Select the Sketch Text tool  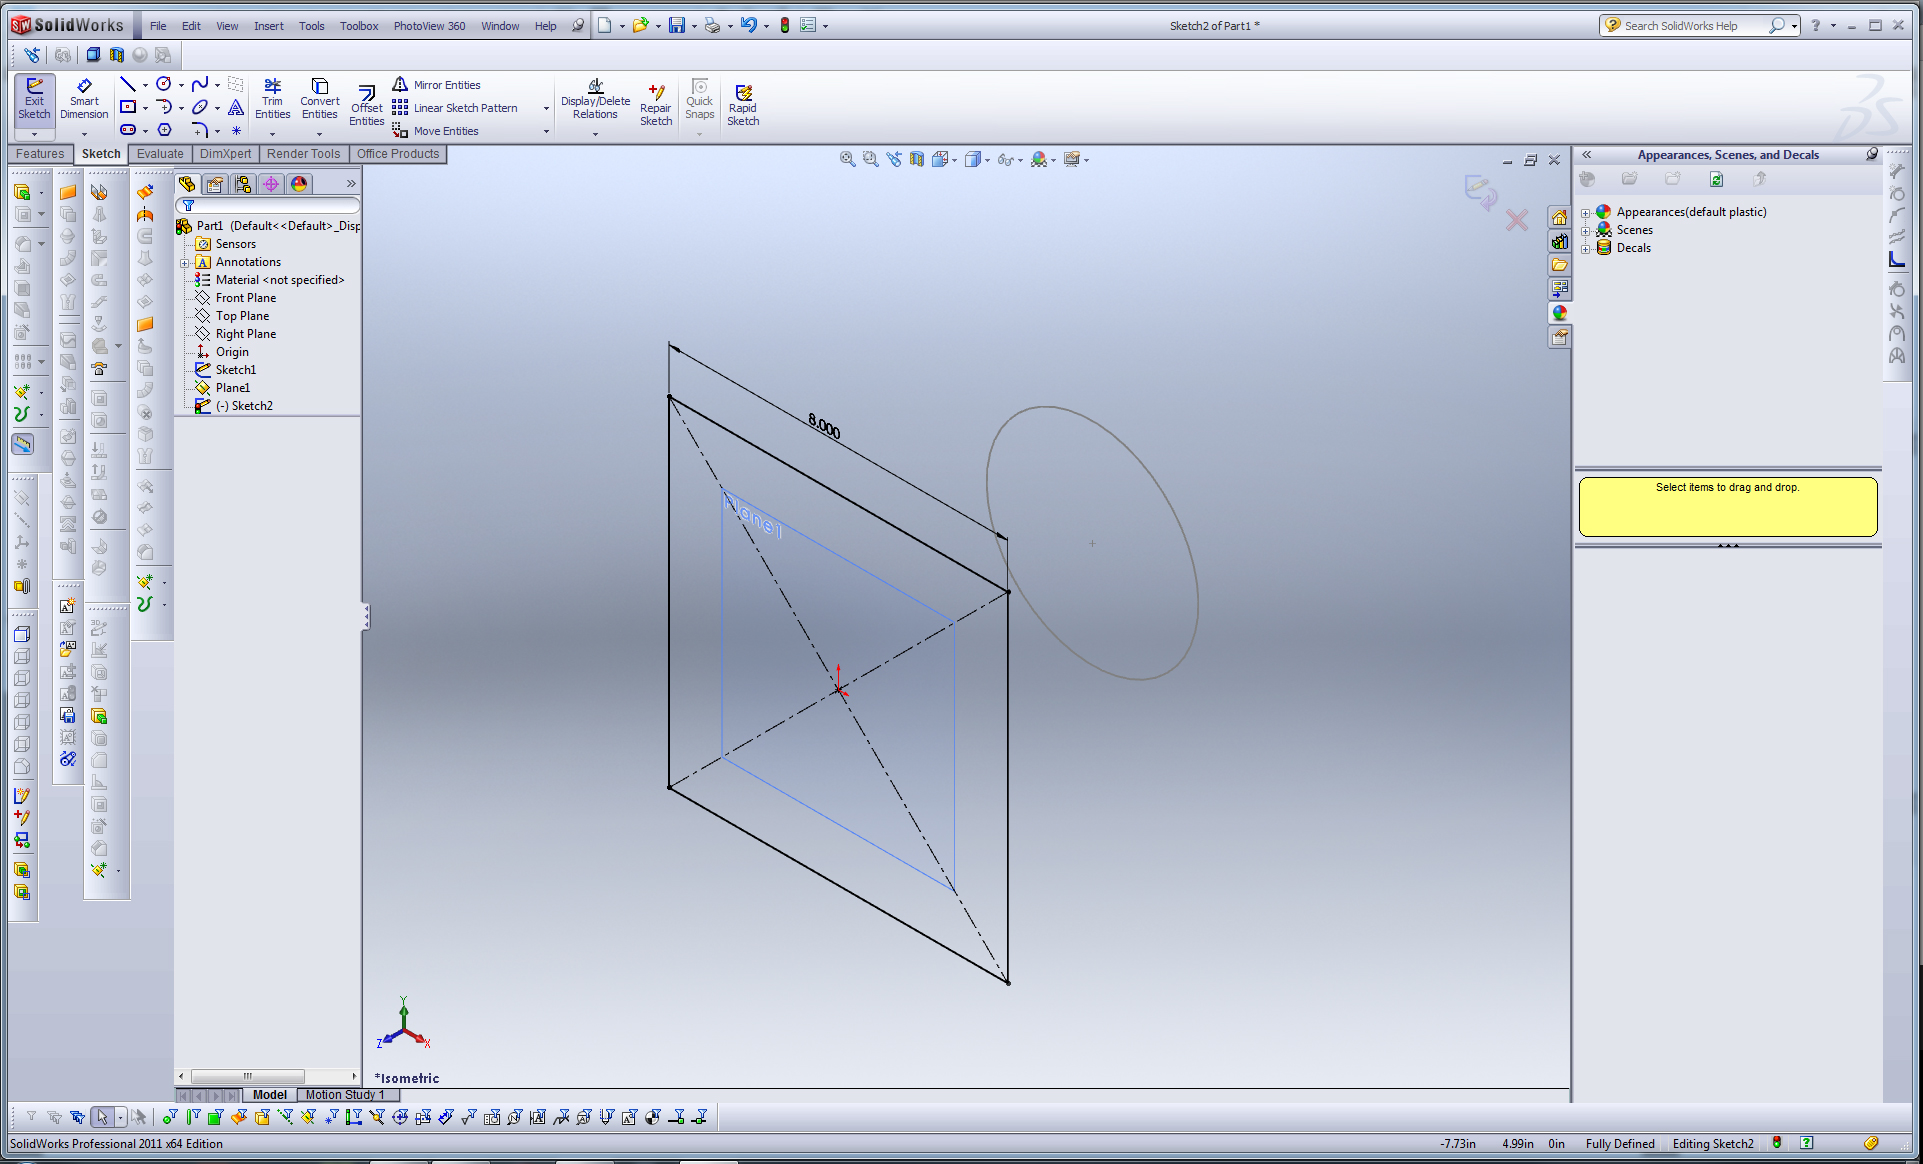point(236,107)
